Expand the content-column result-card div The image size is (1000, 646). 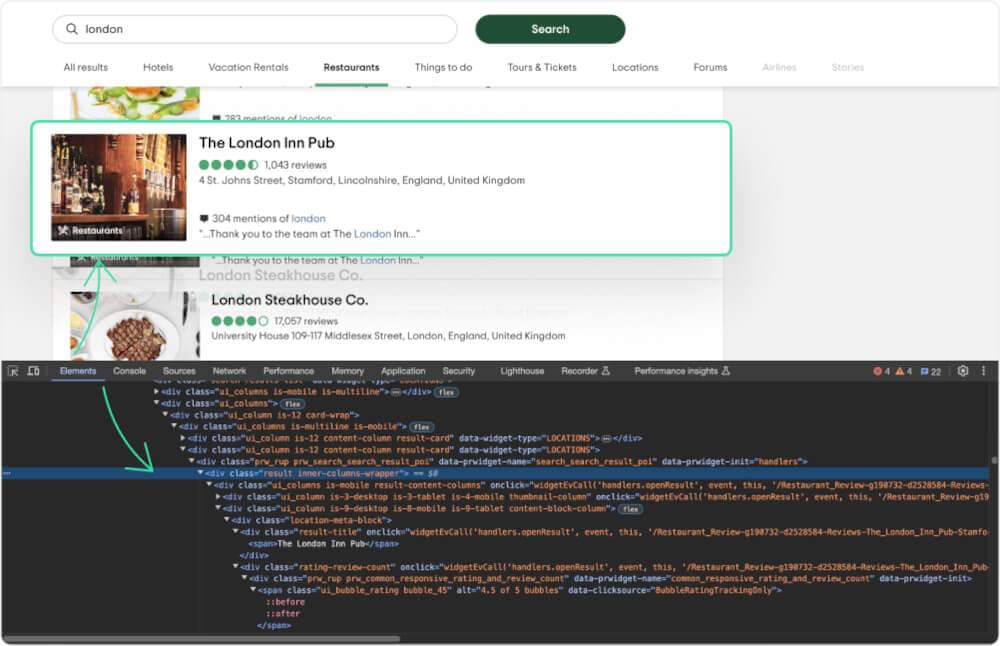185,438
